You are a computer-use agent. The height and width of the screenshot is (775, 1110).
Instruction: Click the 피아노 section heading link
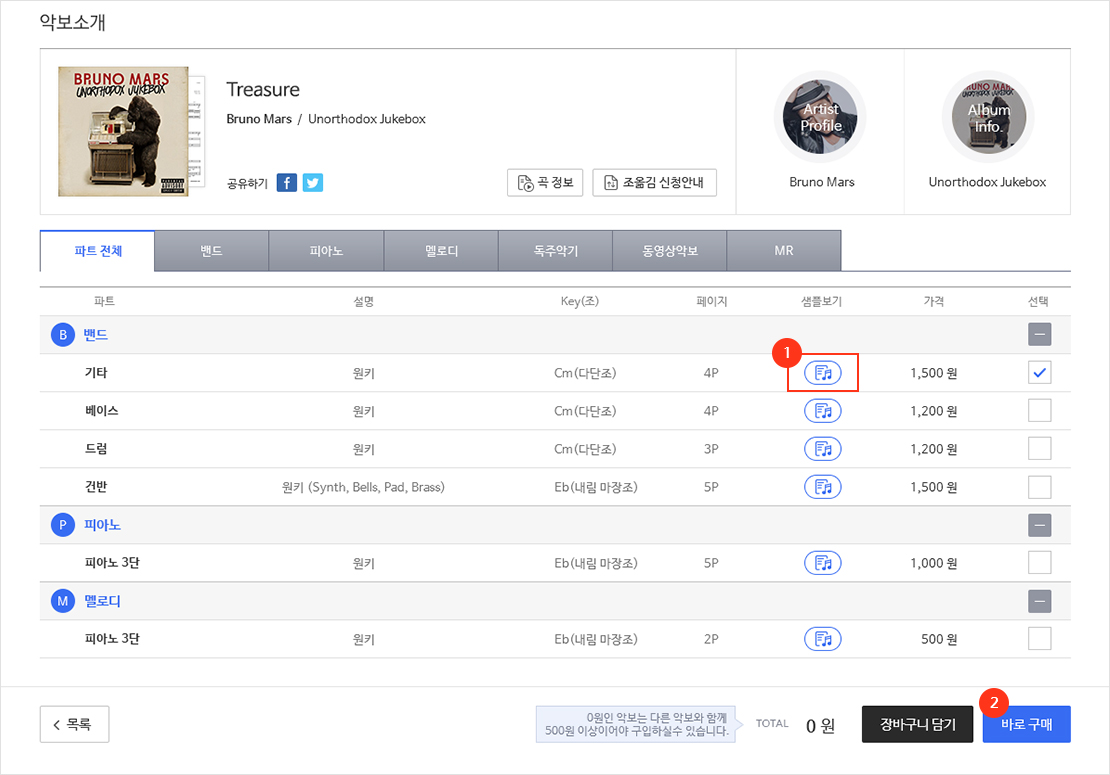pyautogui.click(x=102, y=525)
